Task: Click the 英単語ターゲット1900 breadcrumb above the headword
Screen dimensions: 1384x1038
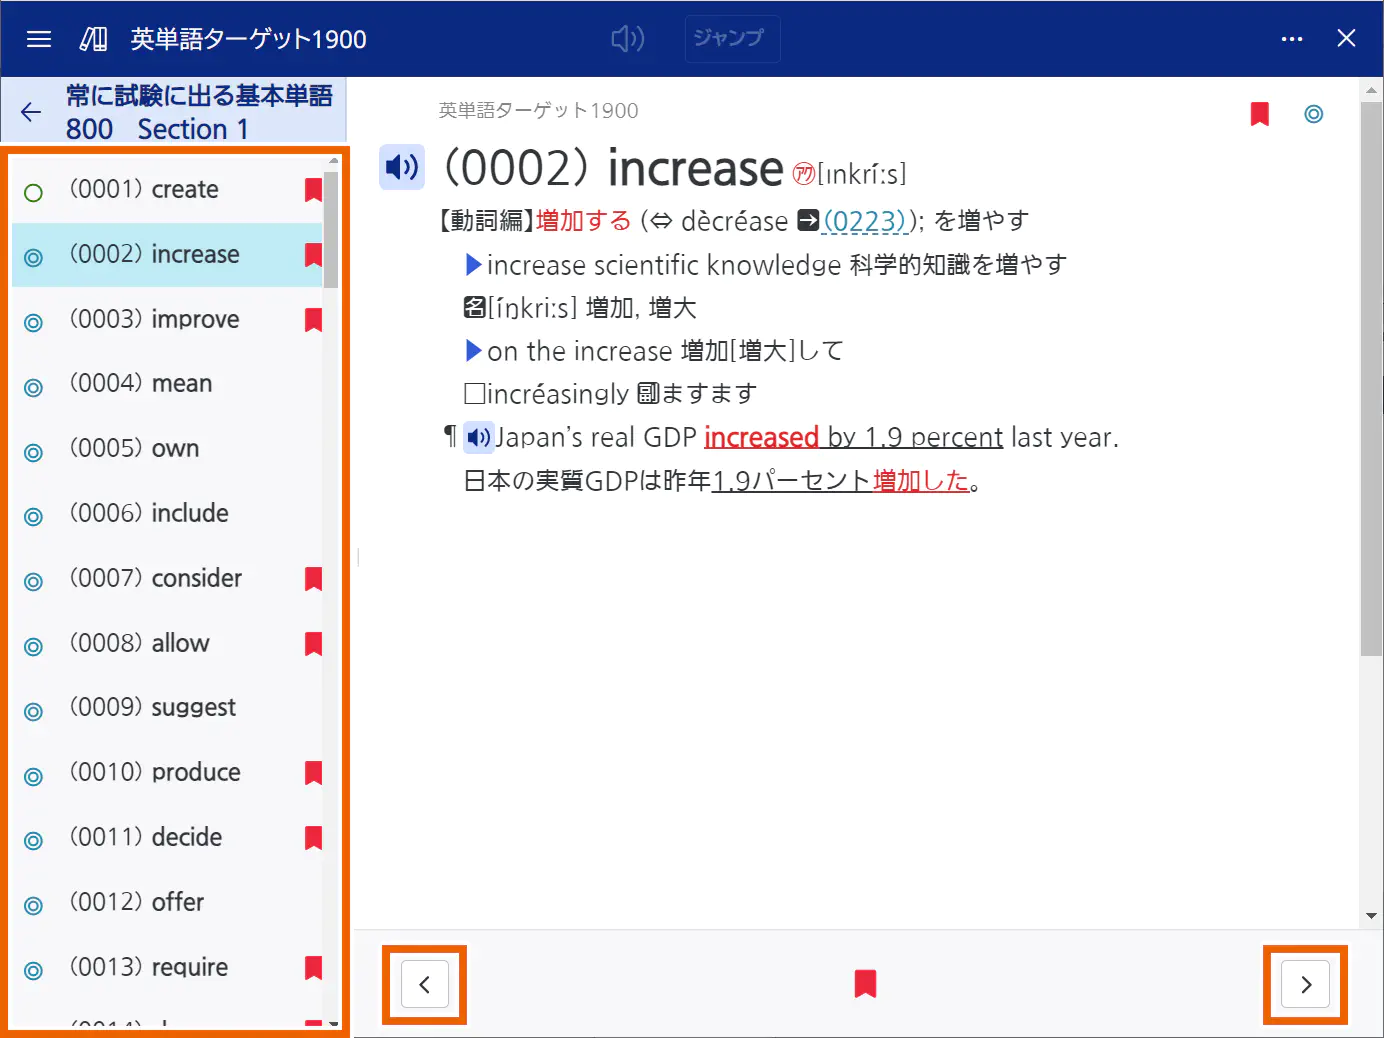Action: (x=538, y=111)
